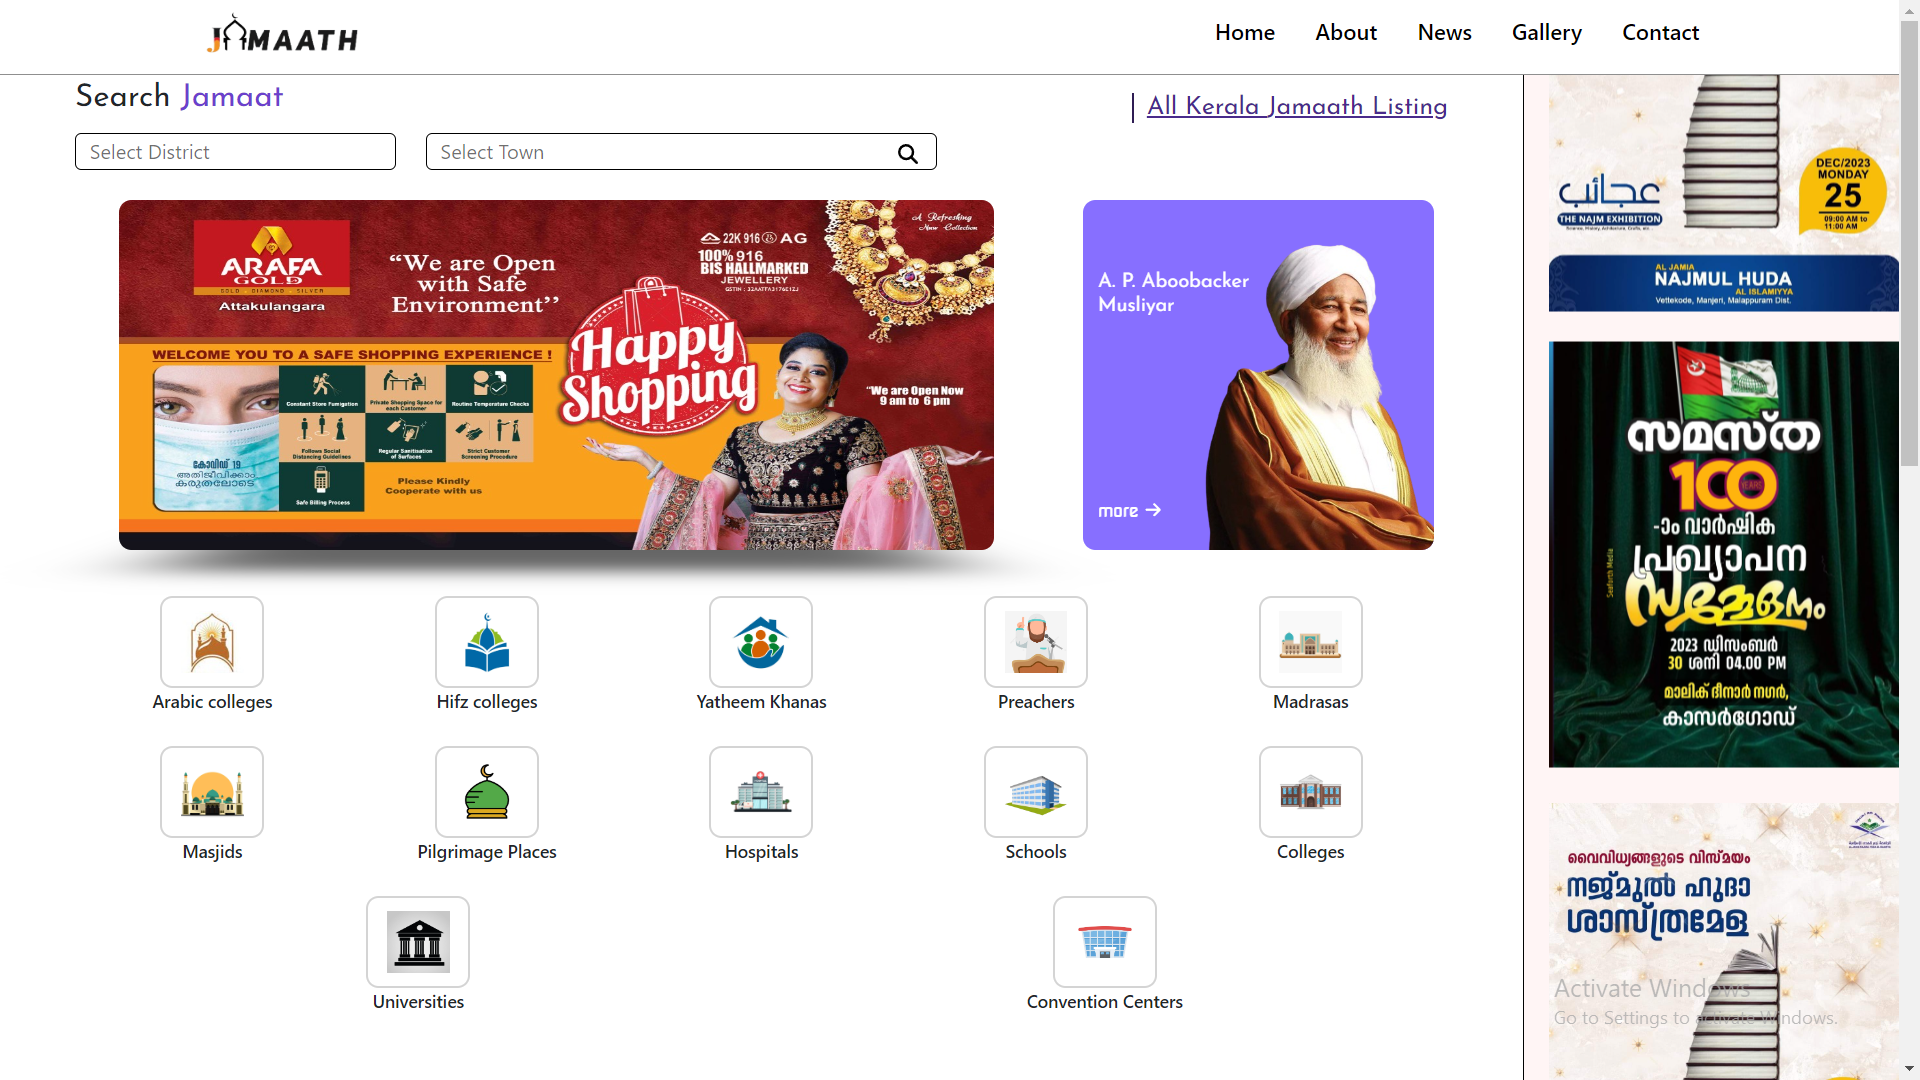Screen dimensions: 1920x1080
Task: Click the scrollbar up arrow
Action: (1909, 10)
